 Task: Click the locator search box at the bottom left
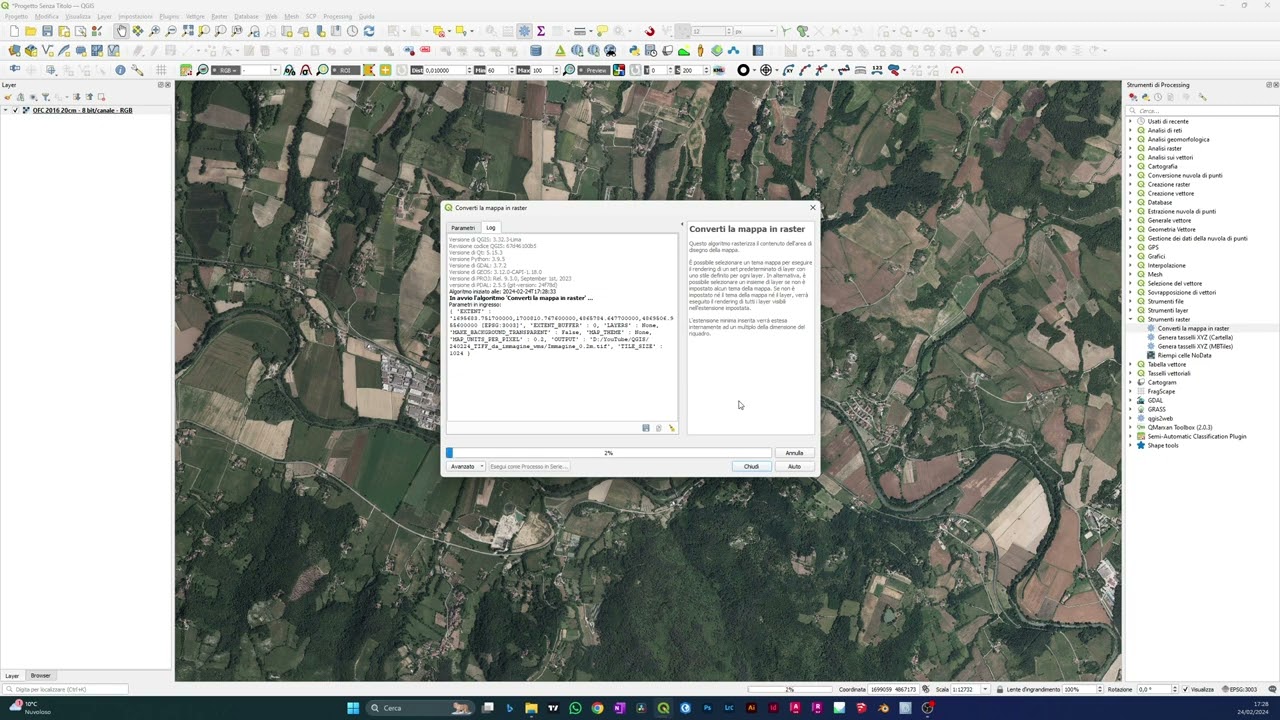[x=65, y=689]
